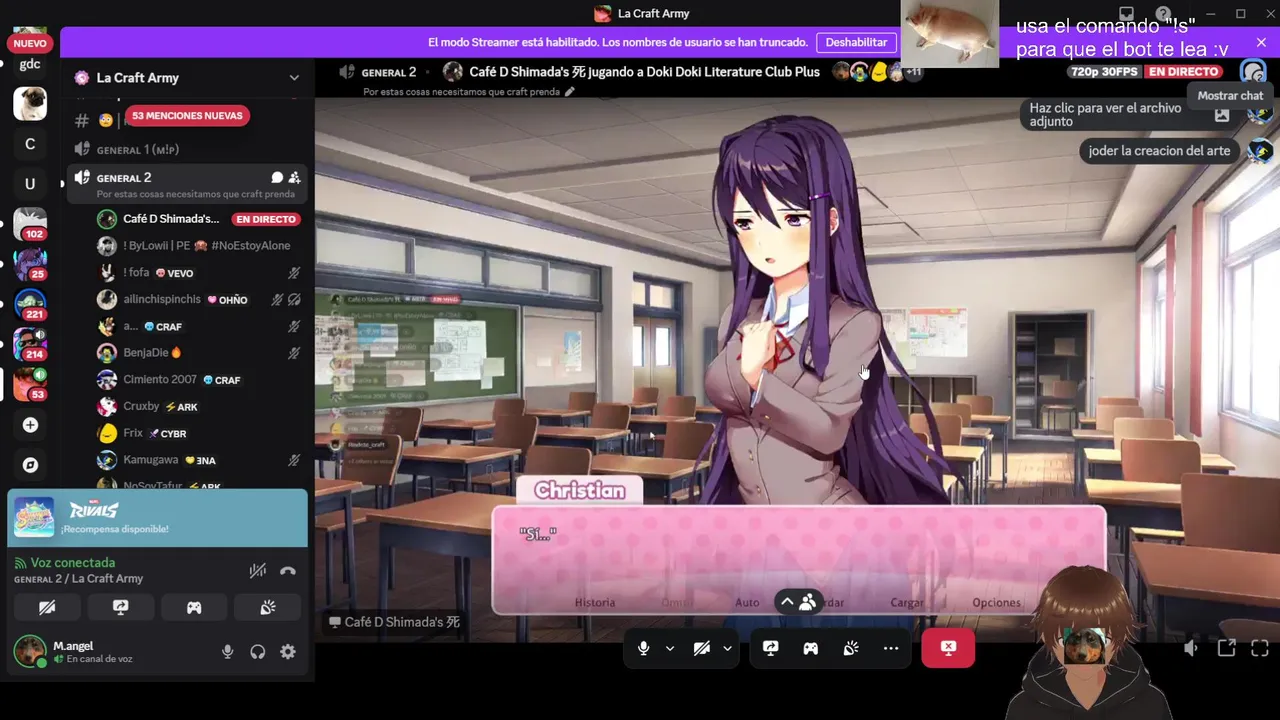Open the server with 53 notifications

pos(30,384)
